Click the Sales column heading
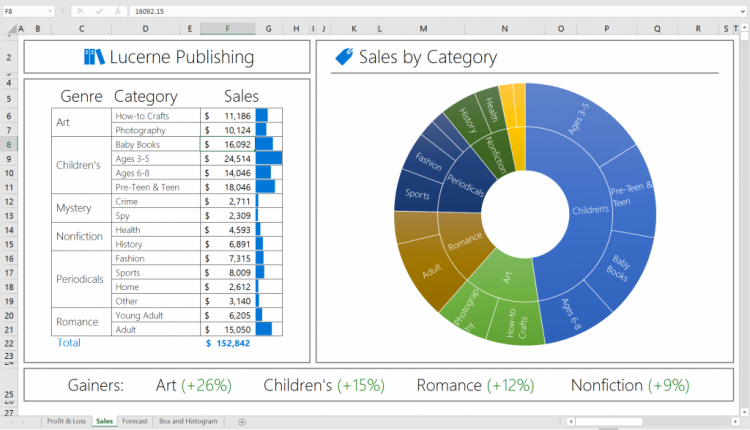Viewport: 750px width, 430px height. (x=242, y=96)
